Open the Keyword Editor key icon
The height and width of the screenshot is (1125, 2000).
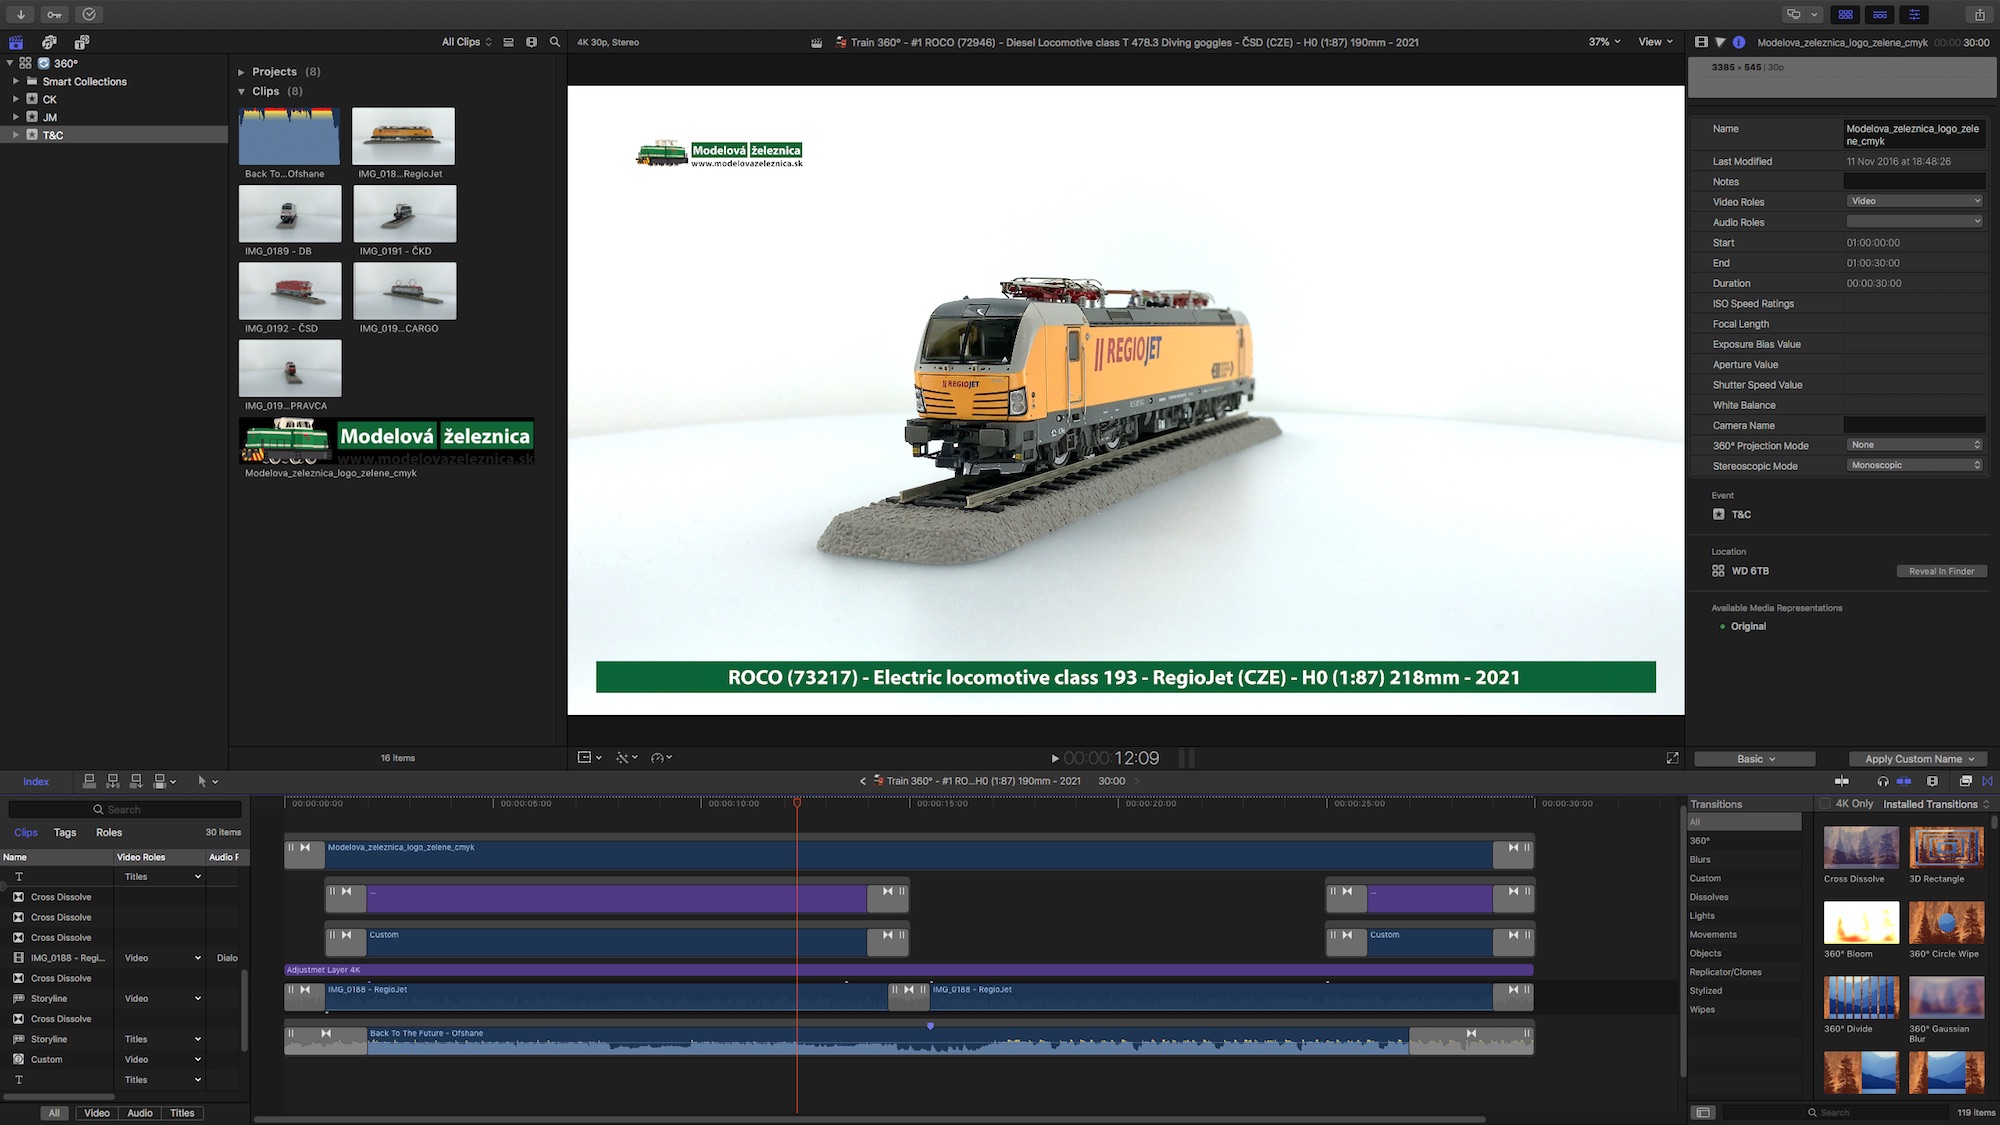pyautogui.click(x=55, y=14)
